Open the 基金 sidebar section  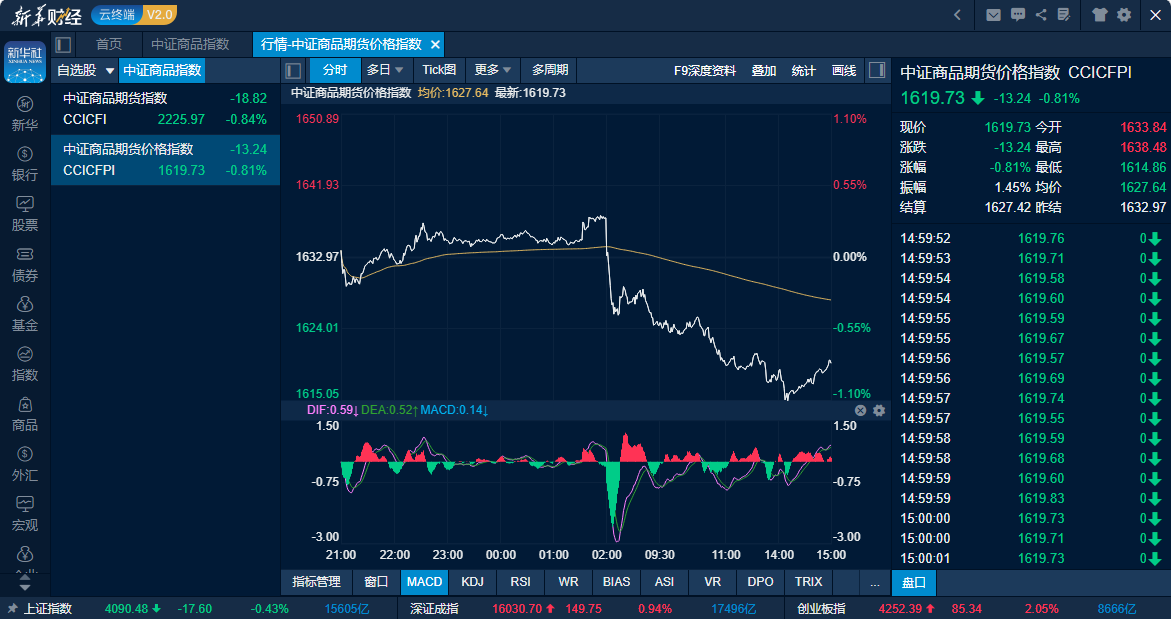[x=25, y=314]
